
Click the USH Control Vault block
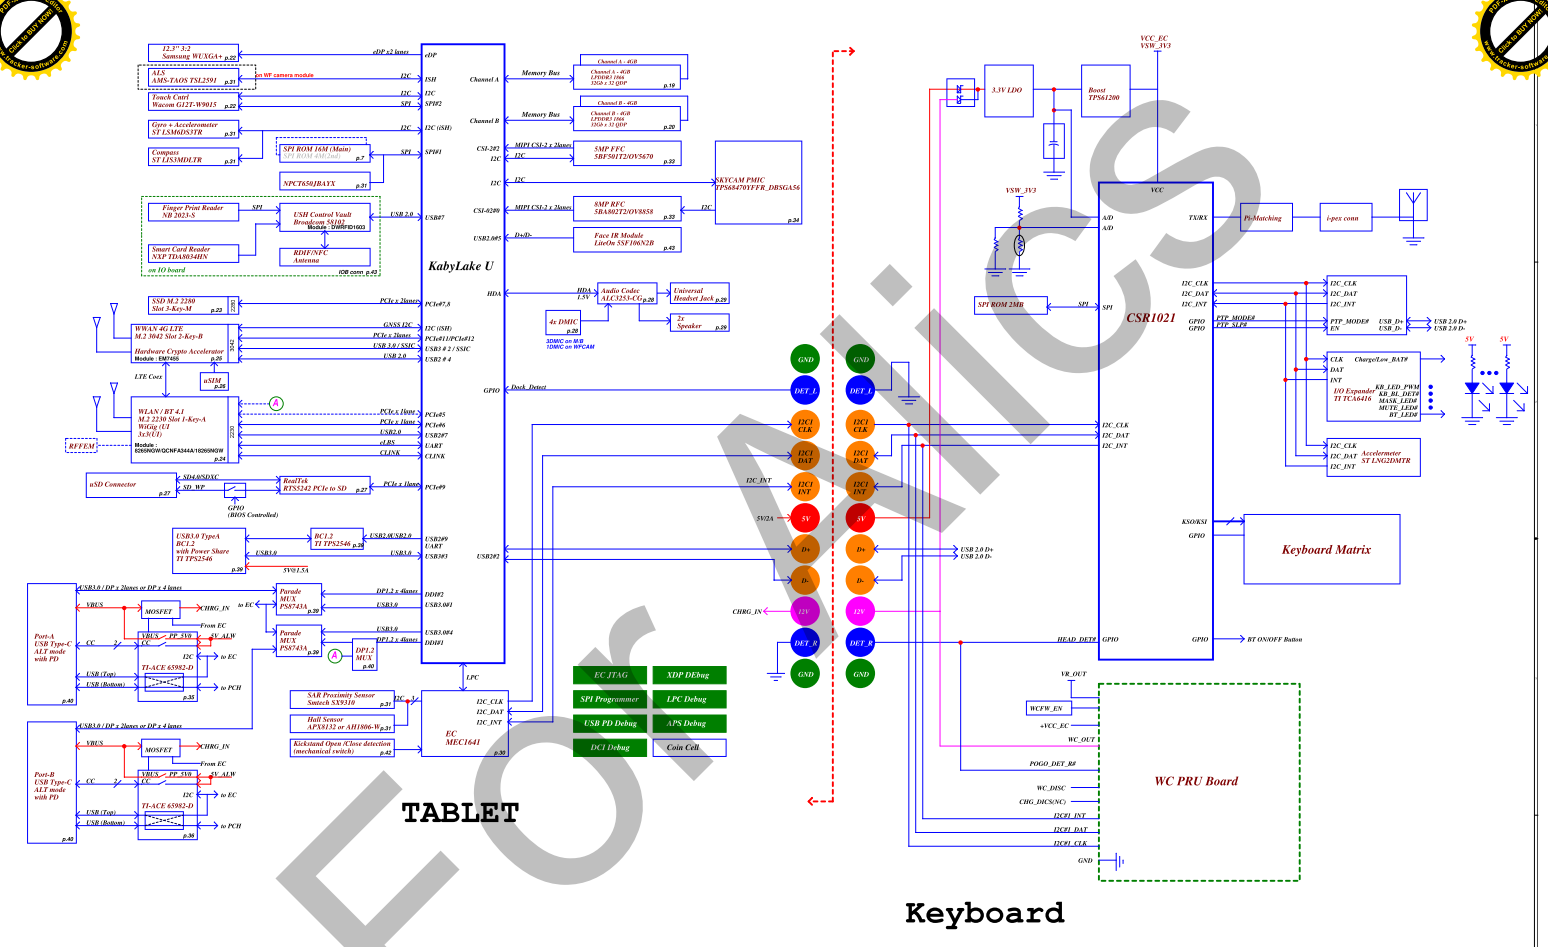[x=325, y=218]
